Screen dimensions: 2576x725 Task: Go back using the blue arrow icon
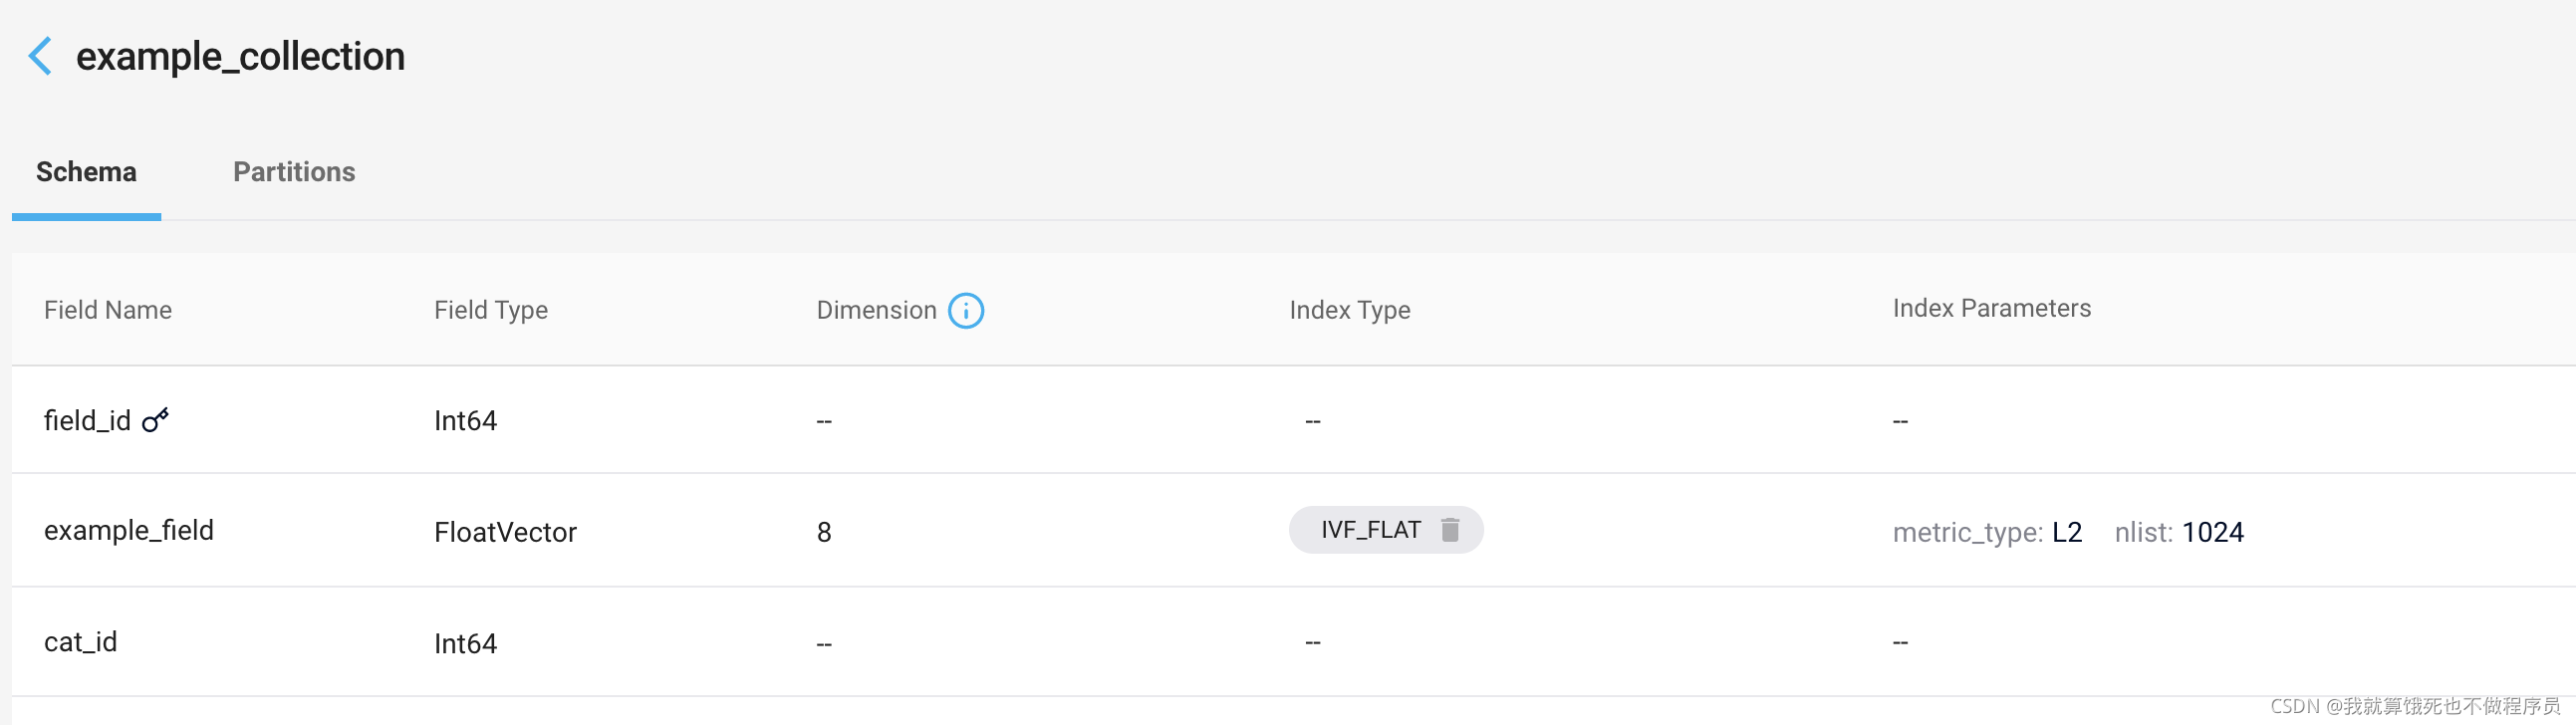click(40, 56)
